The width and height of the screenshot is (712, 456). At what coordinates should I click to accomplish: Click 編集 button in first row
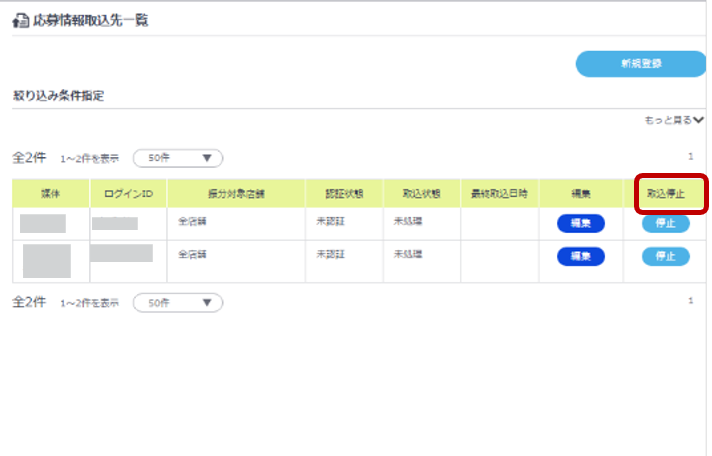point(580,224)
